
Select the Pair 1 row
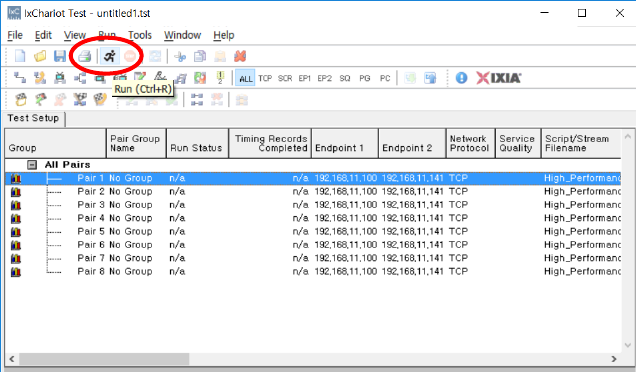pos(313,178)
